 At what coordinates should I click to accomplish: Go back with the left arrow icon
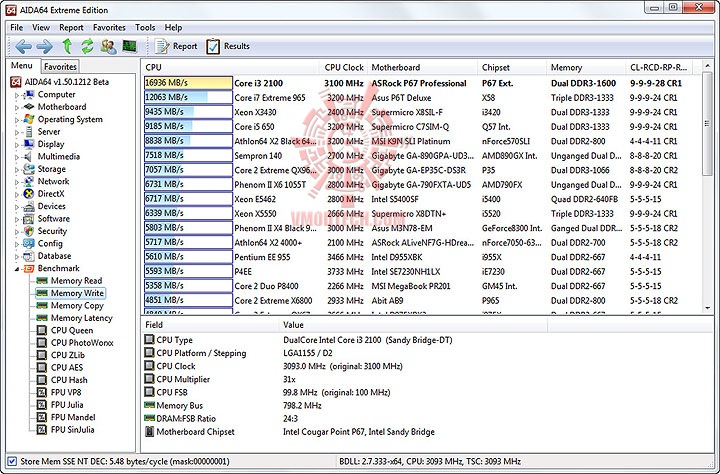(x=23, y=46)
